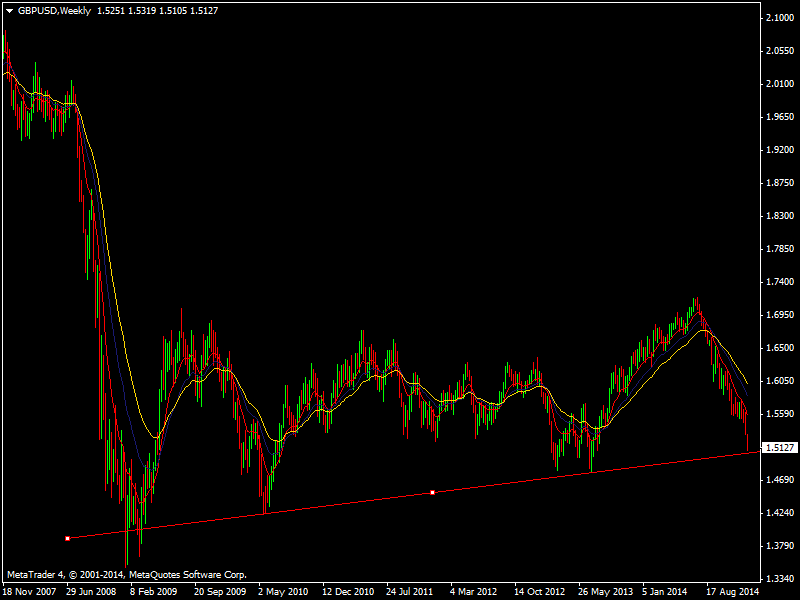Click the 1.3790 price scale label
Image resolution: width=800 pixels, height=600 pixels.
click(x=780, y=546)
